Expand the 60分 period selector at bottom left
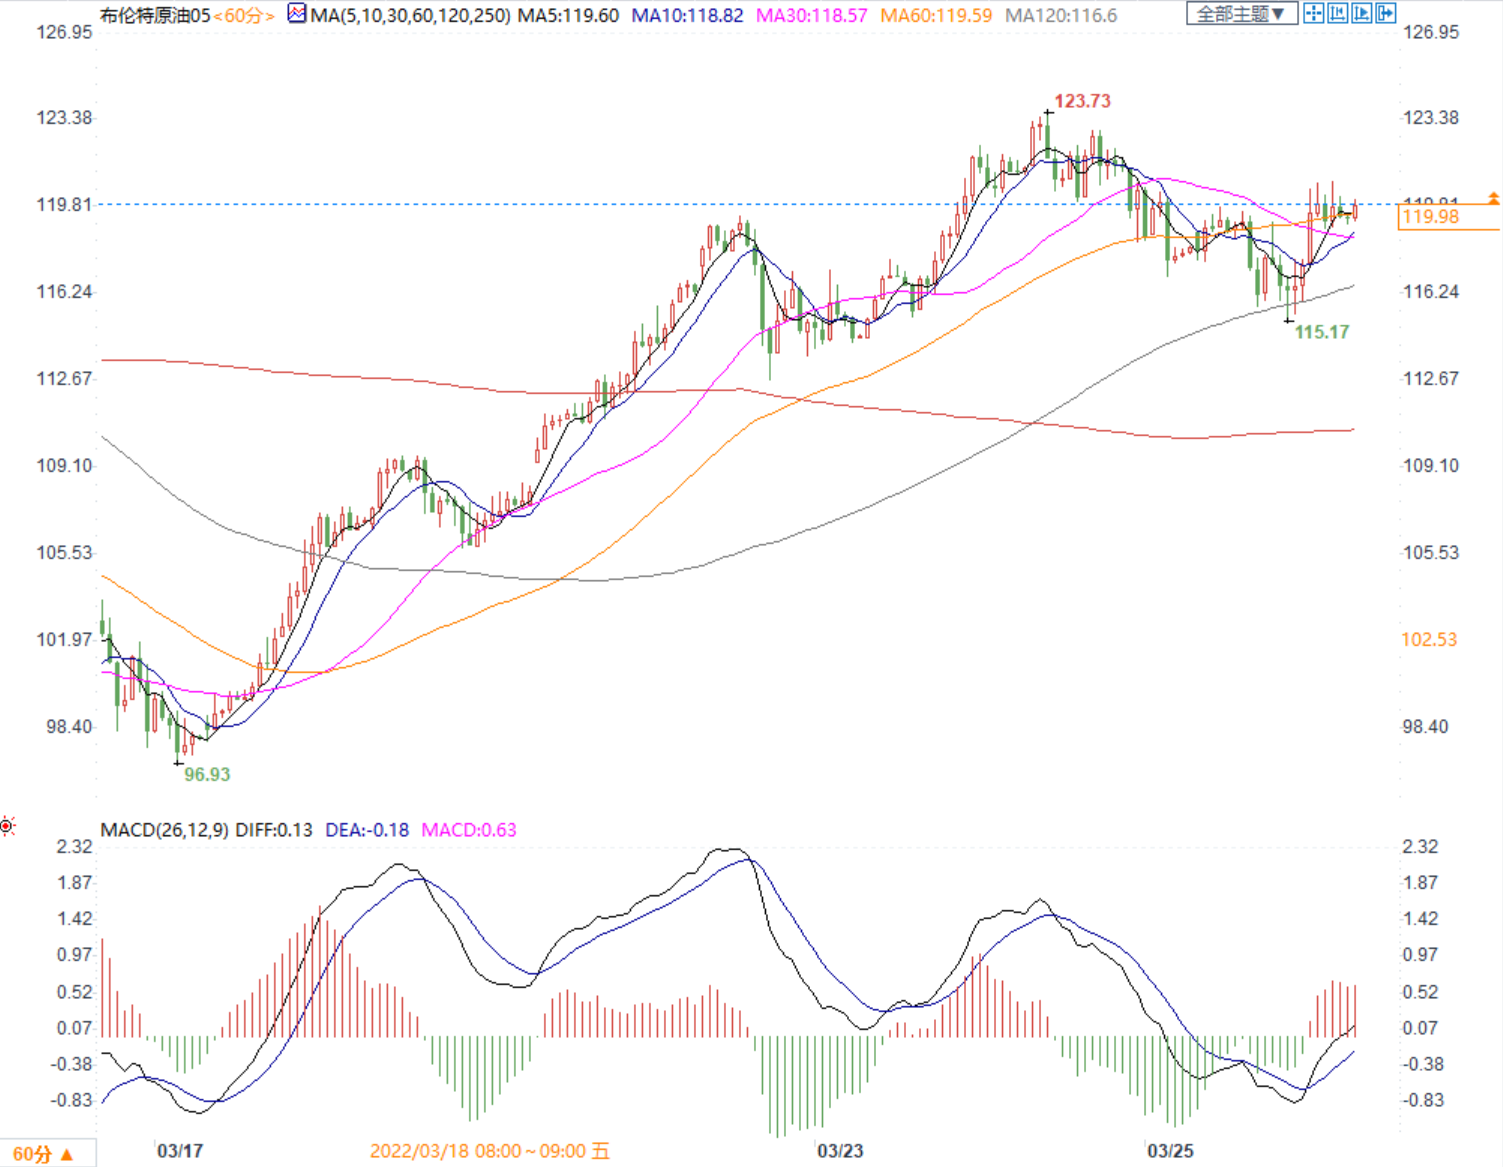 [44, 1154]
